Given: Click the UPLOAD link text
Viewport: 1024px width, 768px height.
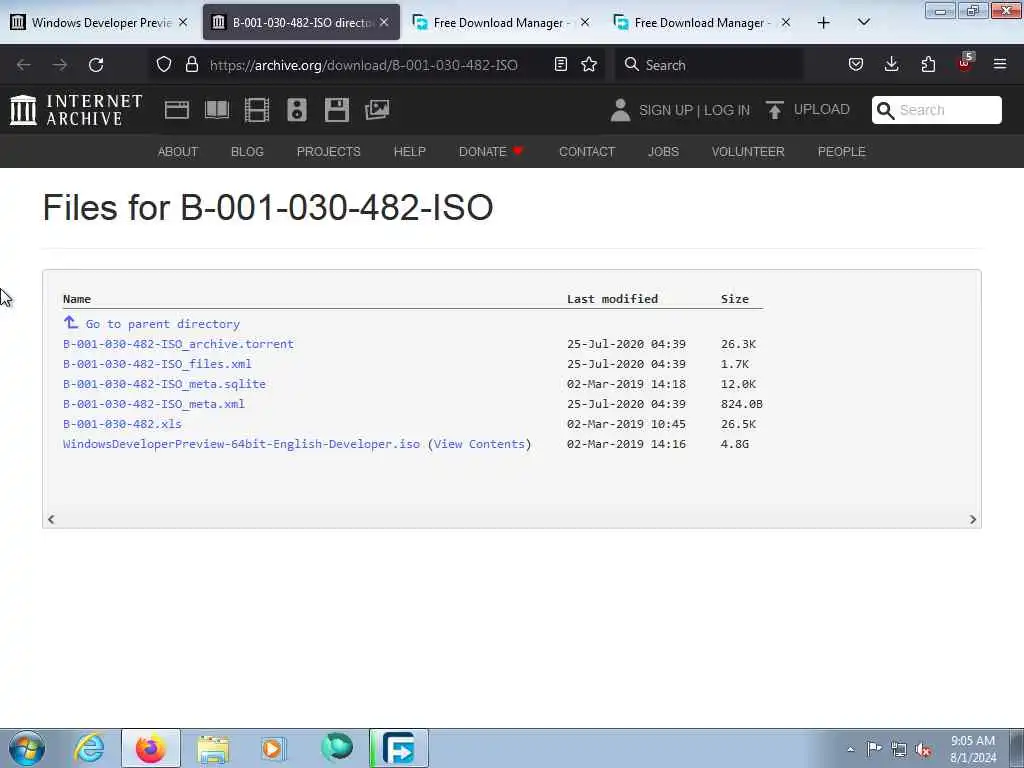Looking at the screenshot, I should (x=822, y=109).
